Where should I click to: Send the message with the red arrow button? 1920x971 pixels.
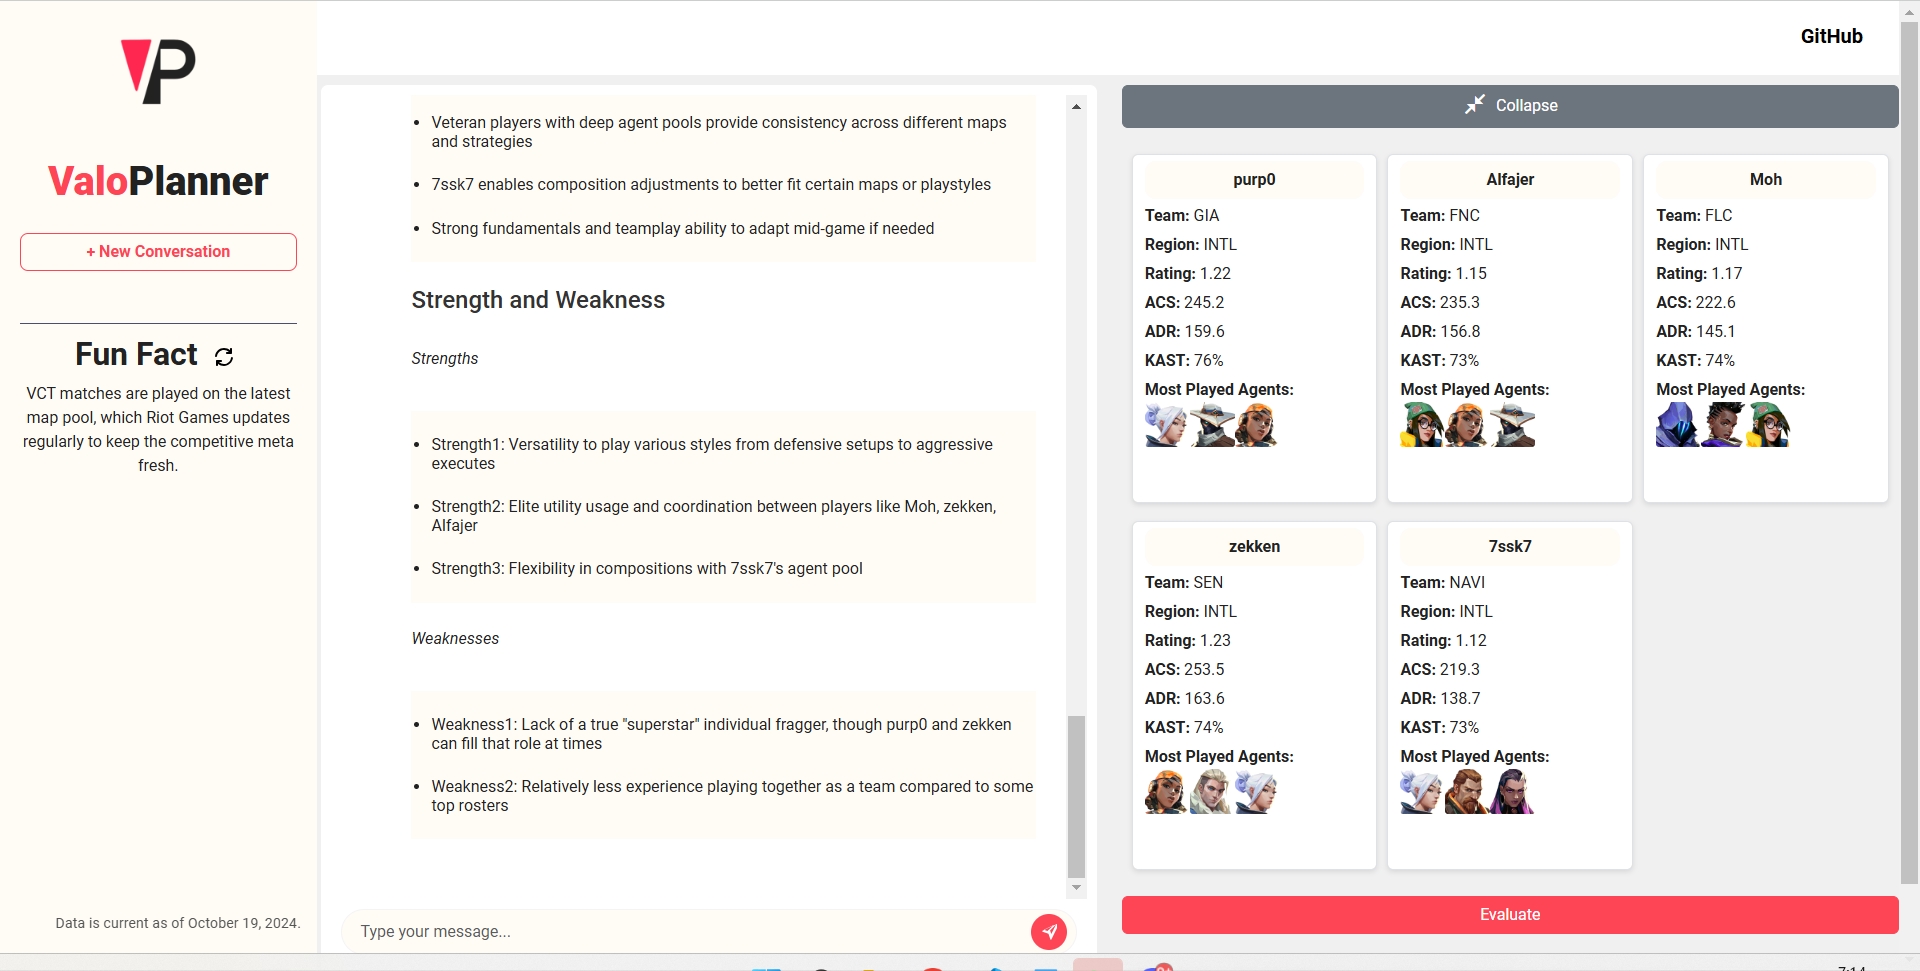coord(1048,931)
